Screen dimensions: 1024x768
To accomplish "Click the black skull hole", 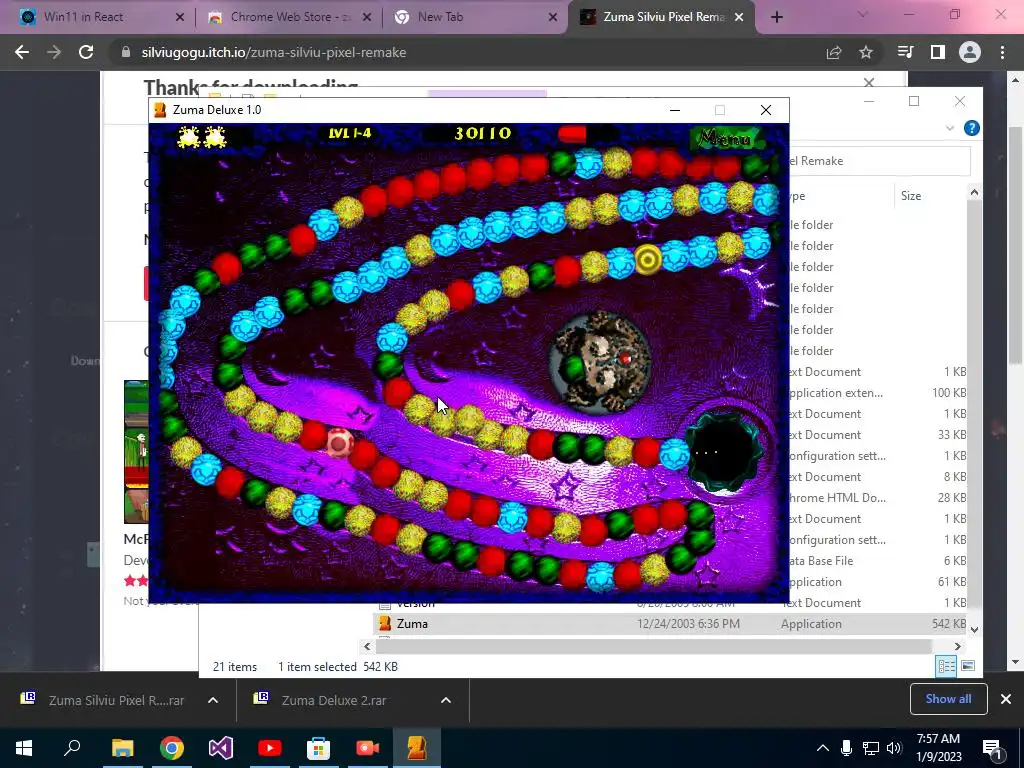I will pyautogui.click(x=722, y=452).
